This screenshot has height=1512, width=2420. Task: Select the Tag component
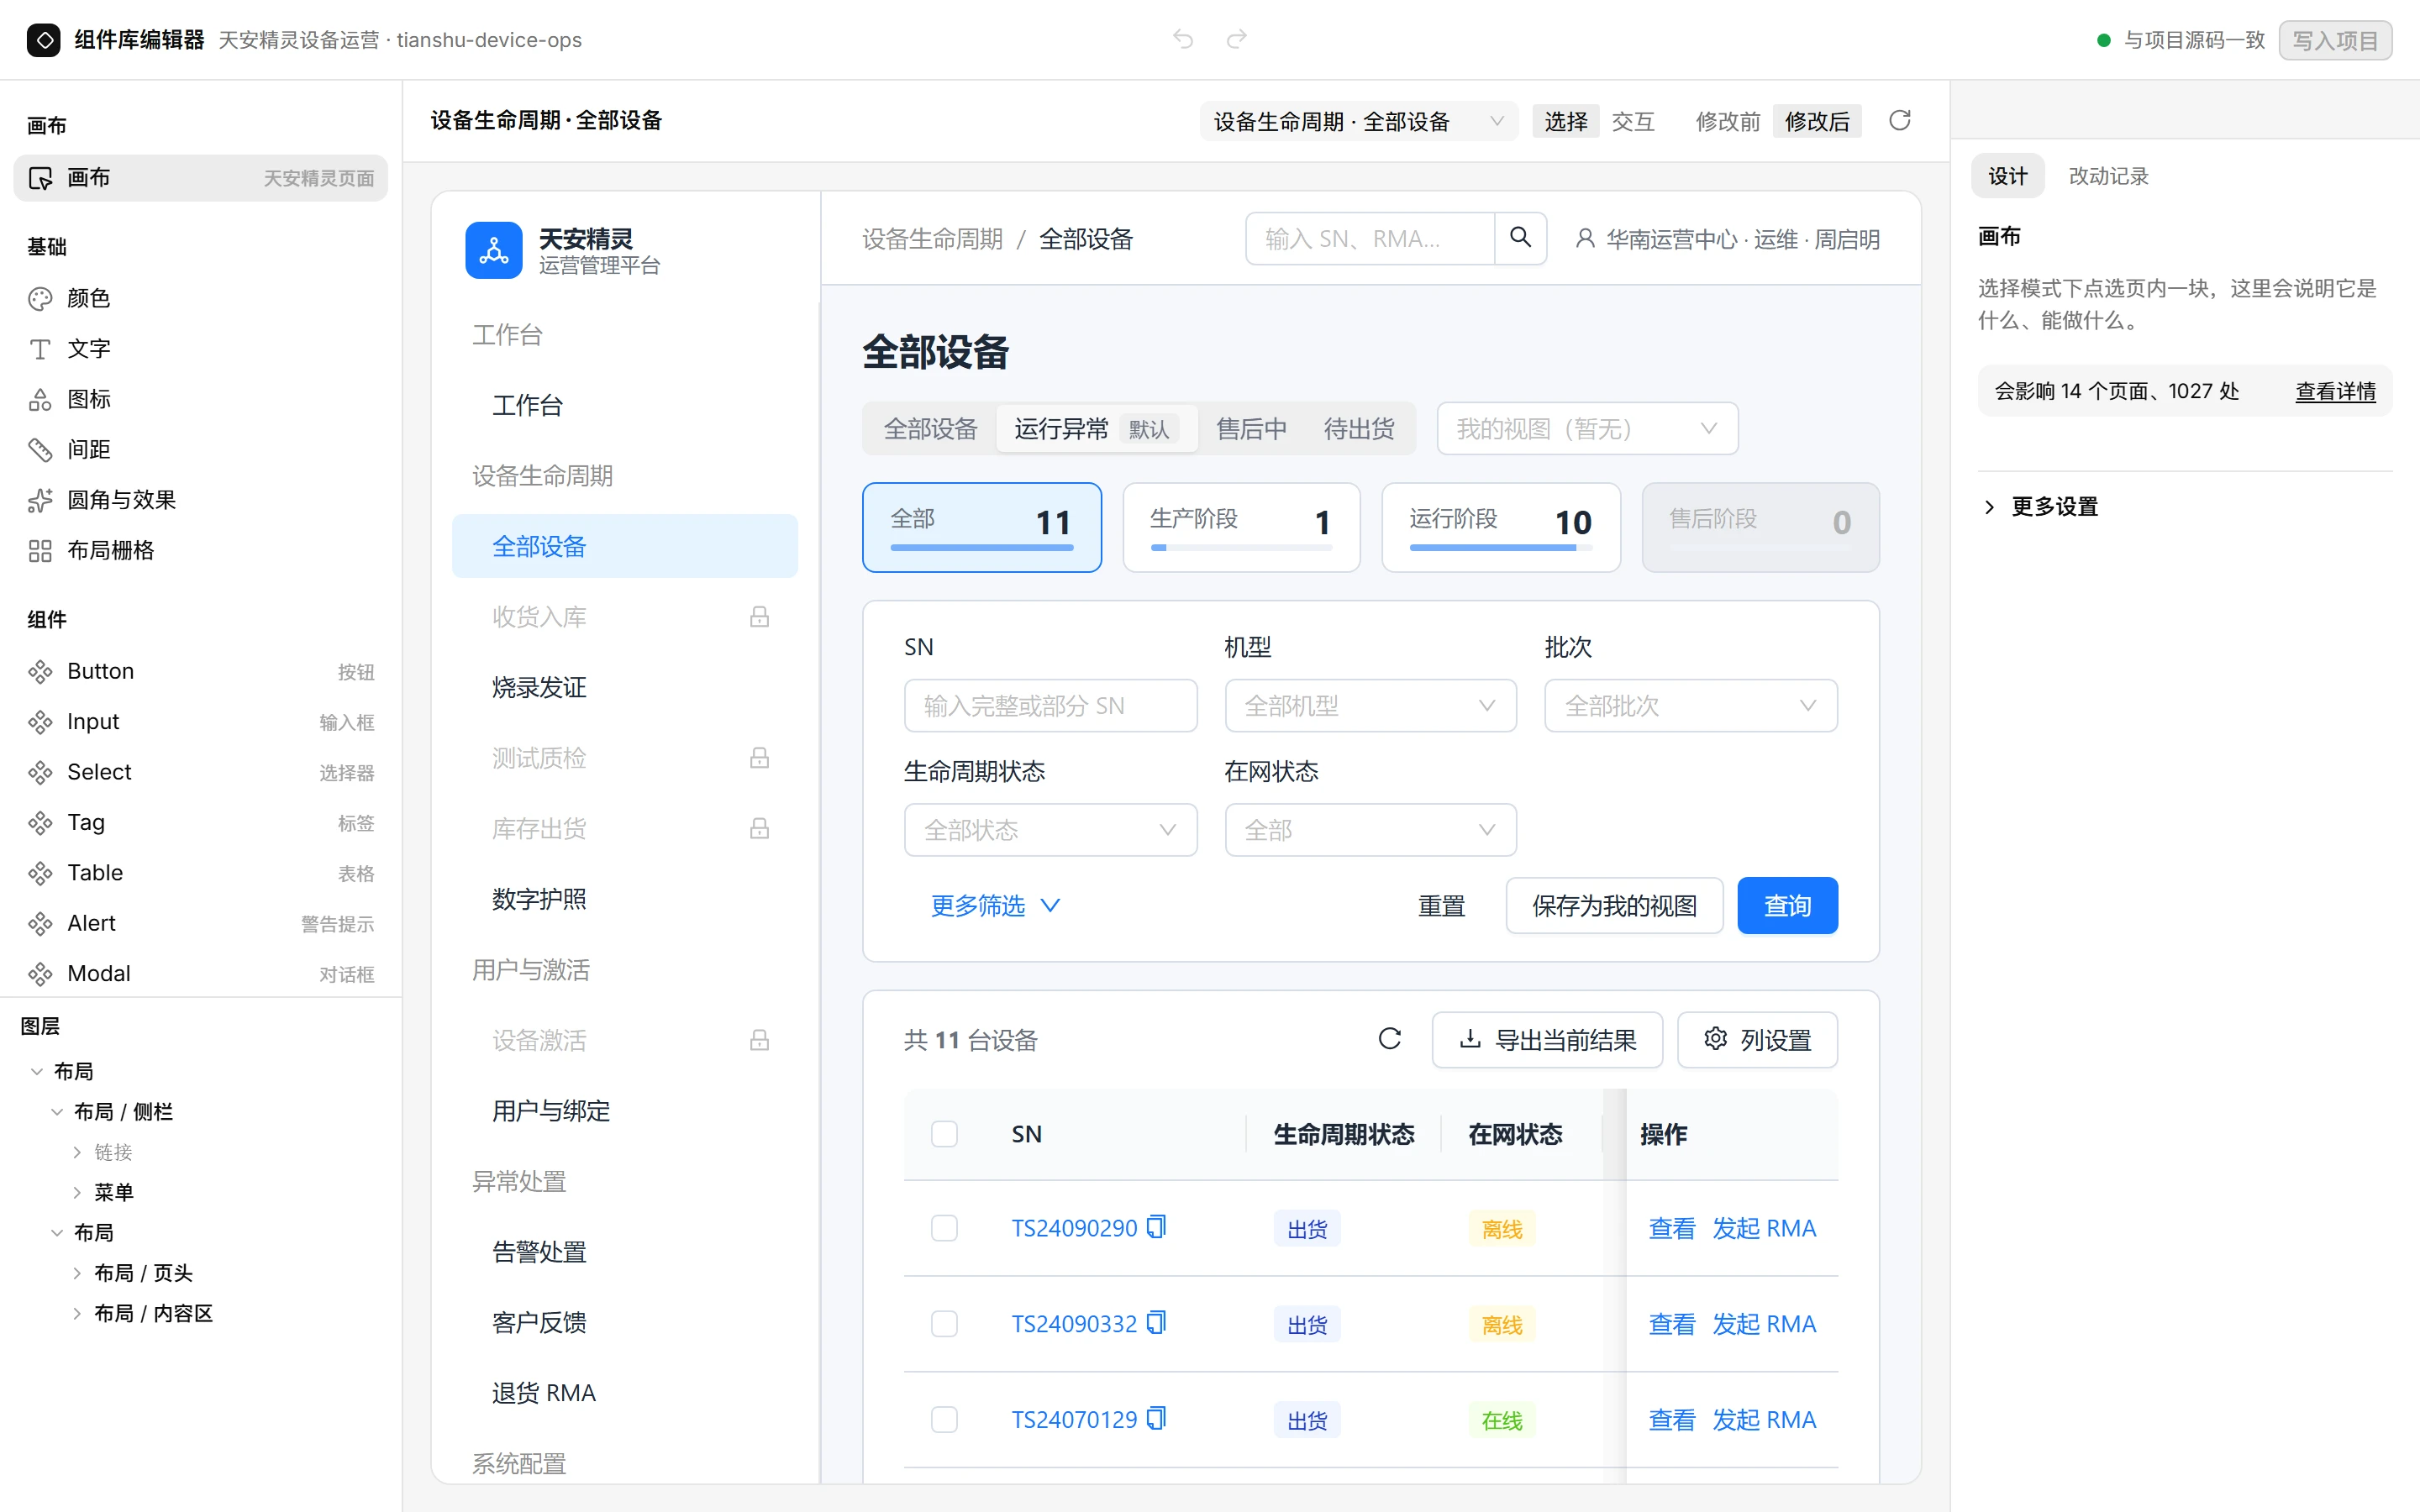200,822
